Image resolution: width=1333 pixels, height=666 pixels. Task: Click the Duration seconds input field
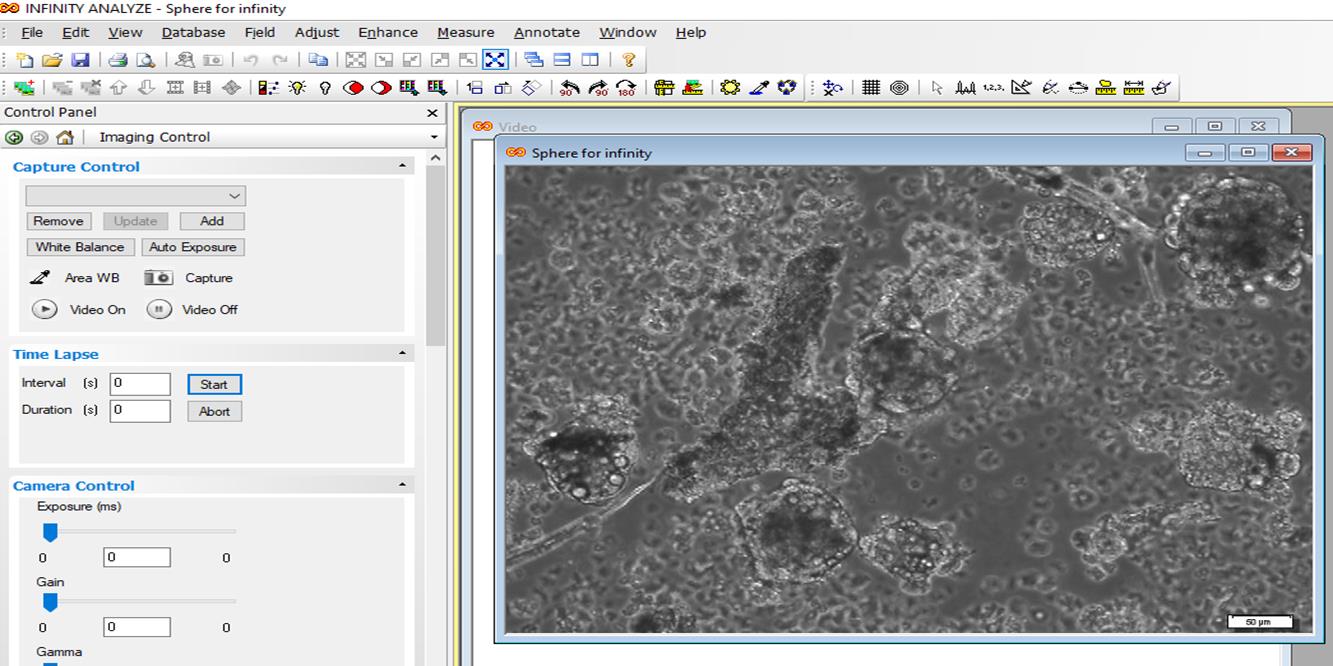[140, 410]
